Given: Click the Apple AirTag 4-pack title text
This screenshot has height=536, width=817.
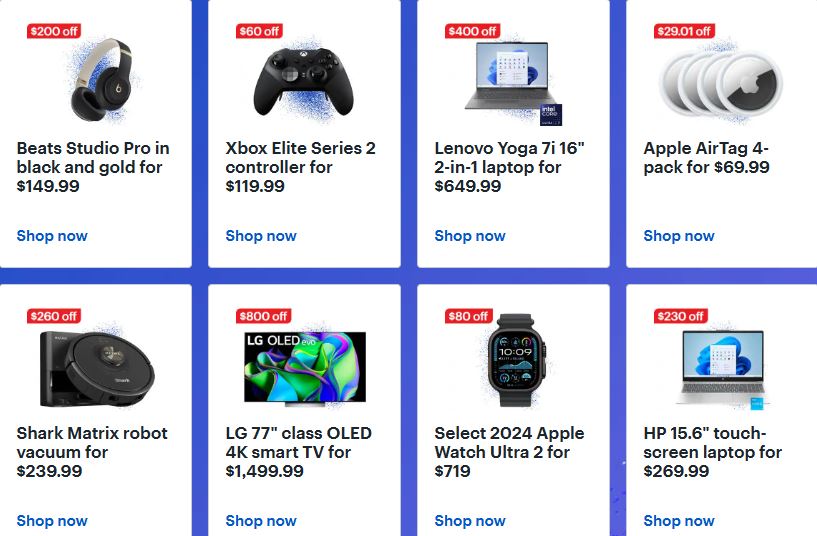Looking at the screenshot, I should pos(706,158).
